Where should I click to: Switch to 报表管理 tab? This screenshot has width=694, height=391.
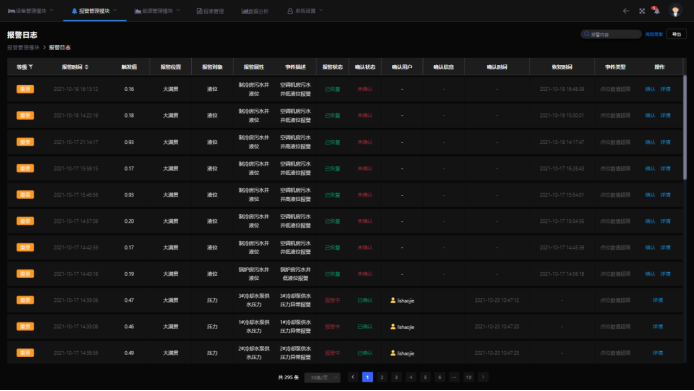[x=210, y=11]
